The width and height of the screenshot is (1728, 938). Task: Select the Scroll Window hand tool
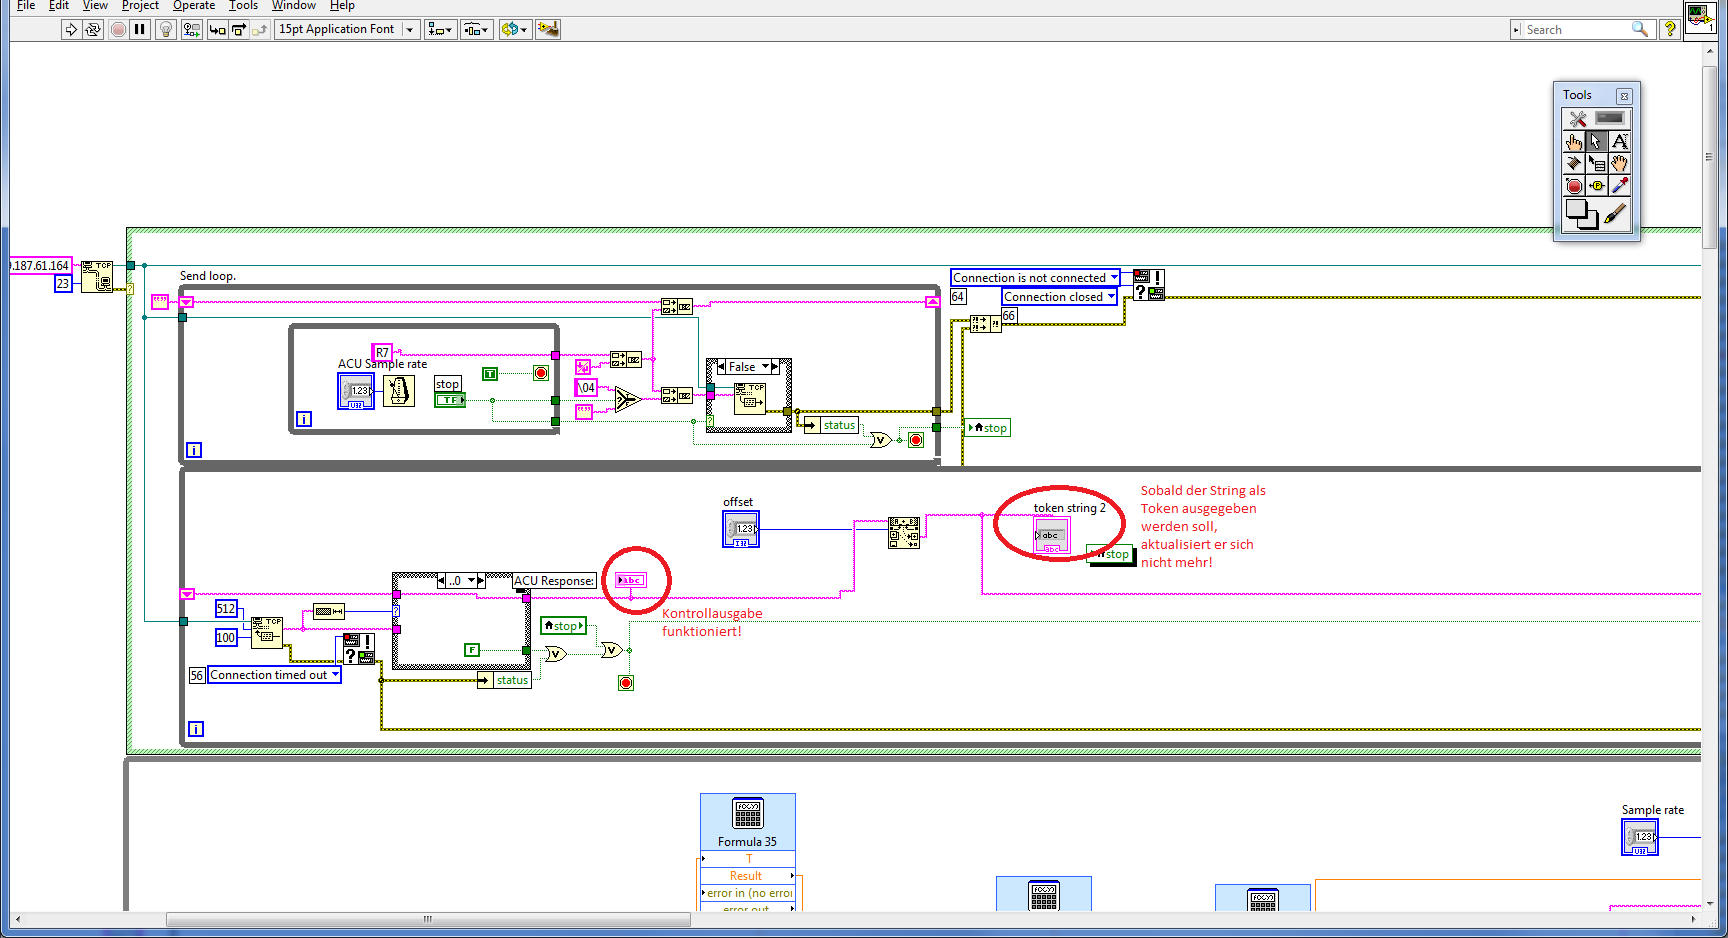tap(1620, 164)
